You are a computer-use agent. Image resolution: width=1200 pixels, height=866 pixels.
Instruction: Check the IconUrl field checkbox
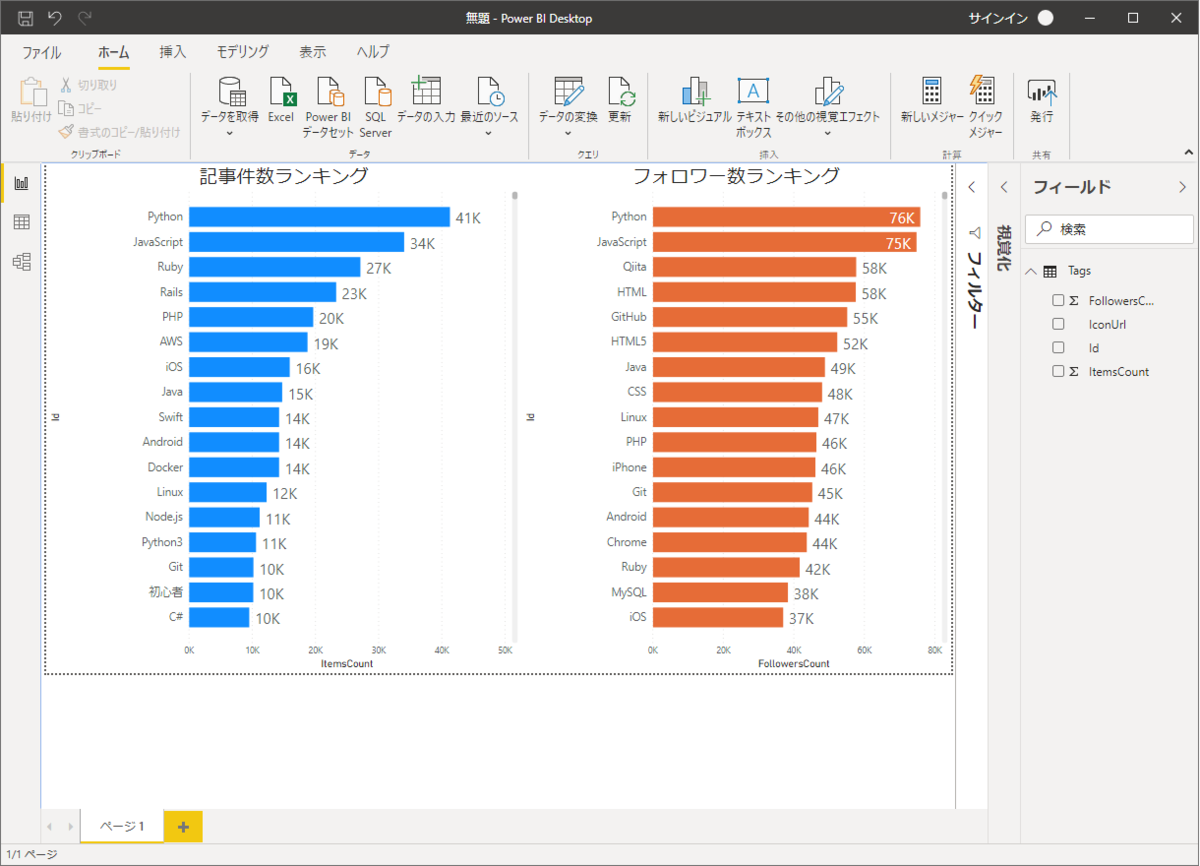point(1058,324)
